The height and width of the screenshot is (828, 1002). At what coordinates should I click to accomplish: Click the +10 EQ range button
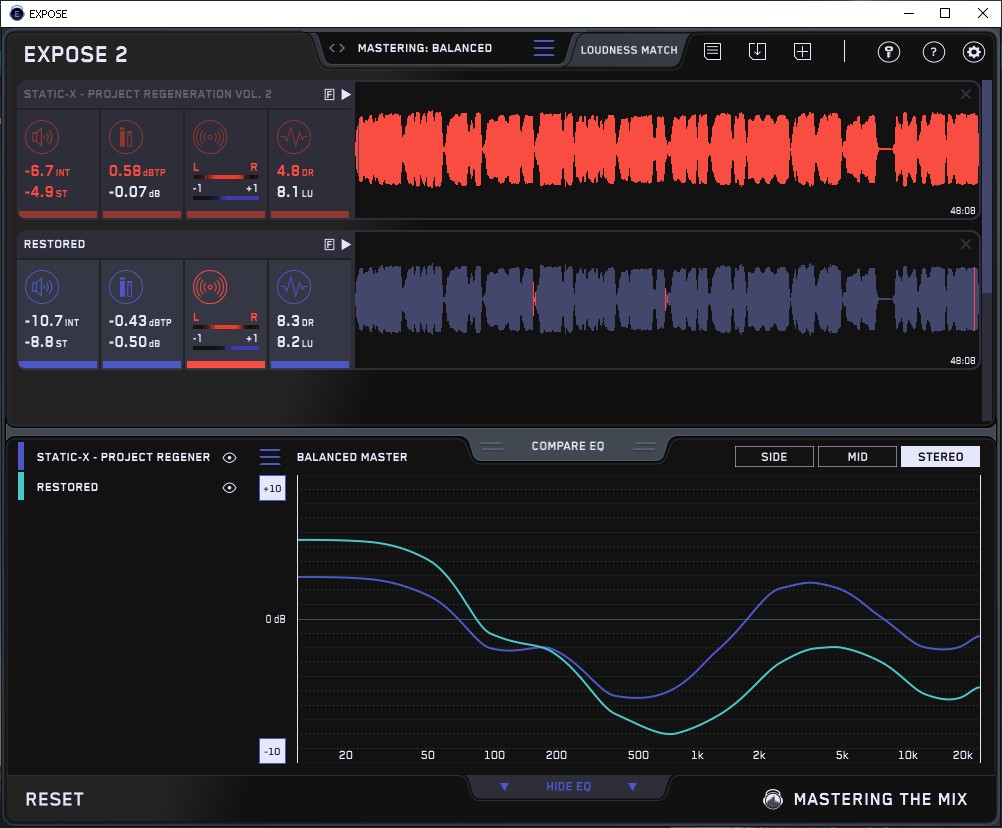[272, 489]
